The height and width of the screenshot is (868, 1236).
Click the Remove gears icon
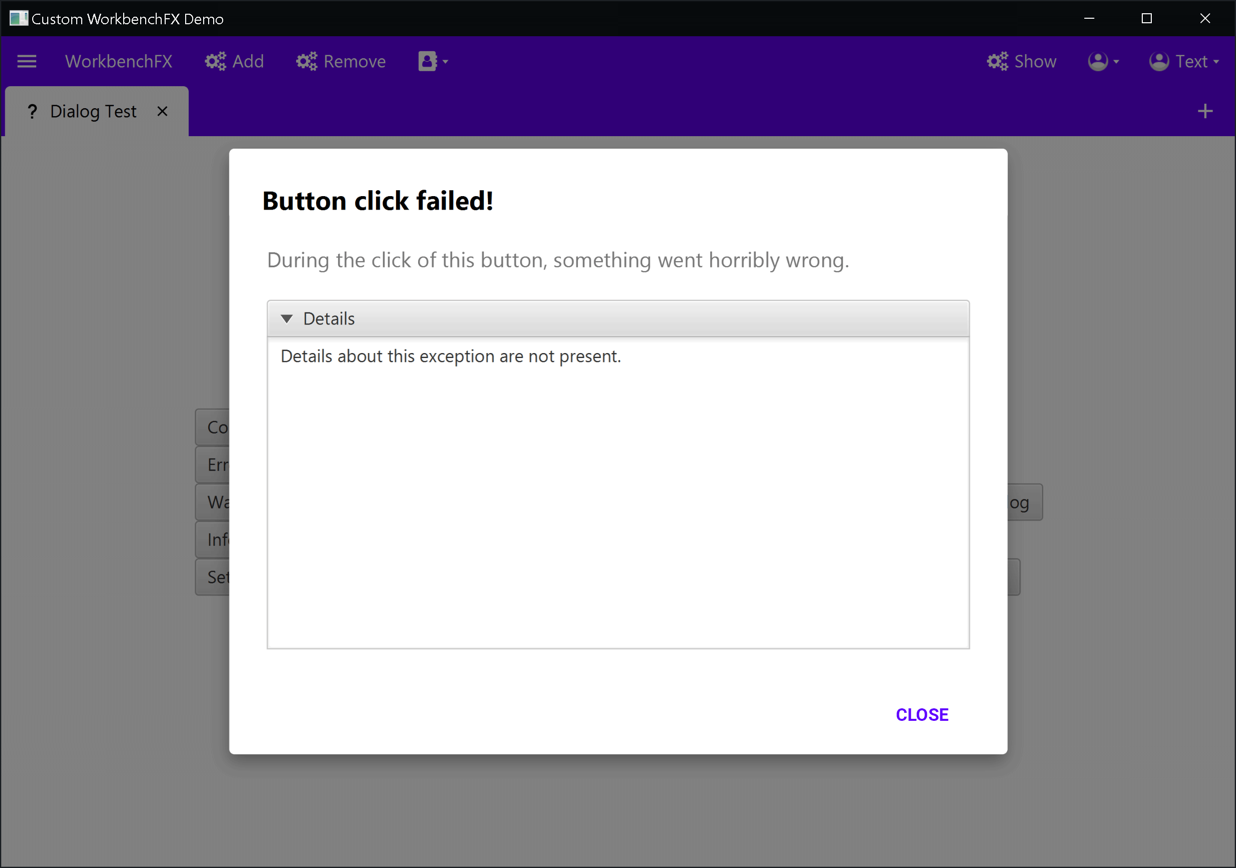[306, 61]
